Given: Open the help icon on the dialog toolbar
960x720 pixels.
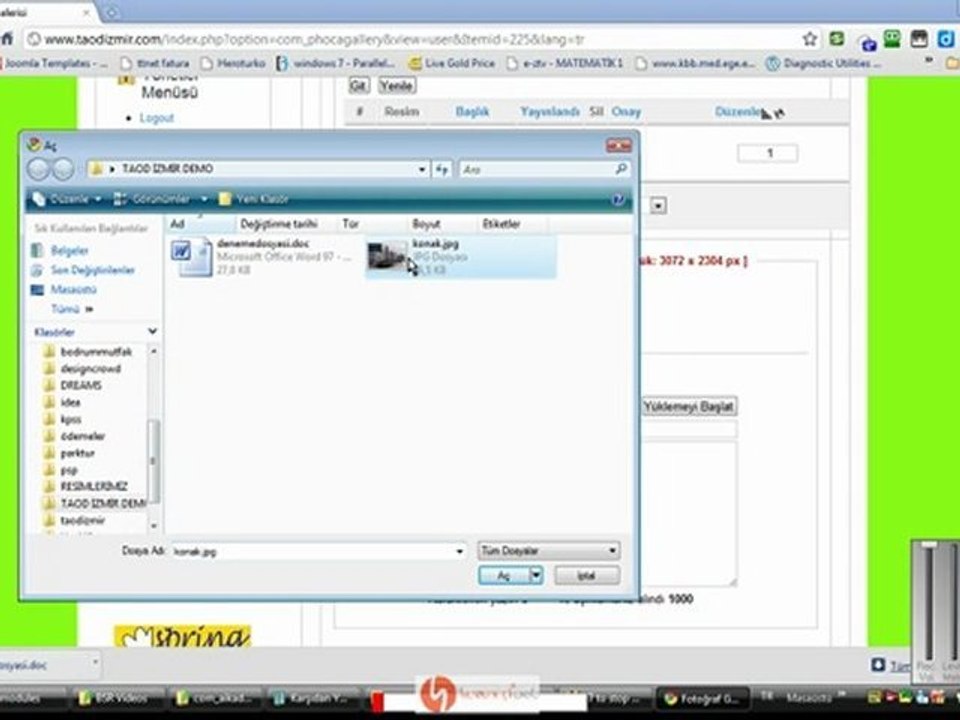Looking at the screenshot, I should [618, 199].
